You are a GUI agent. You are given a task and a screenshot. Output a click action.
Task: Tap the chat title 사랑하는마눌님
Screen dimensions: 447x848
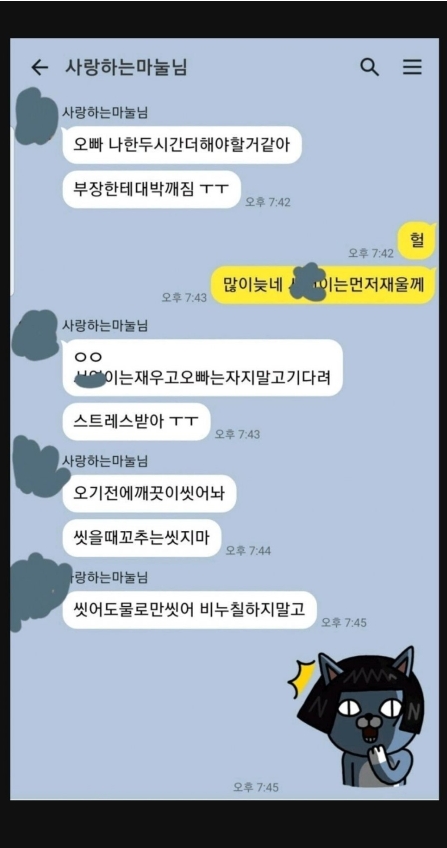click(x=126, y=68)
